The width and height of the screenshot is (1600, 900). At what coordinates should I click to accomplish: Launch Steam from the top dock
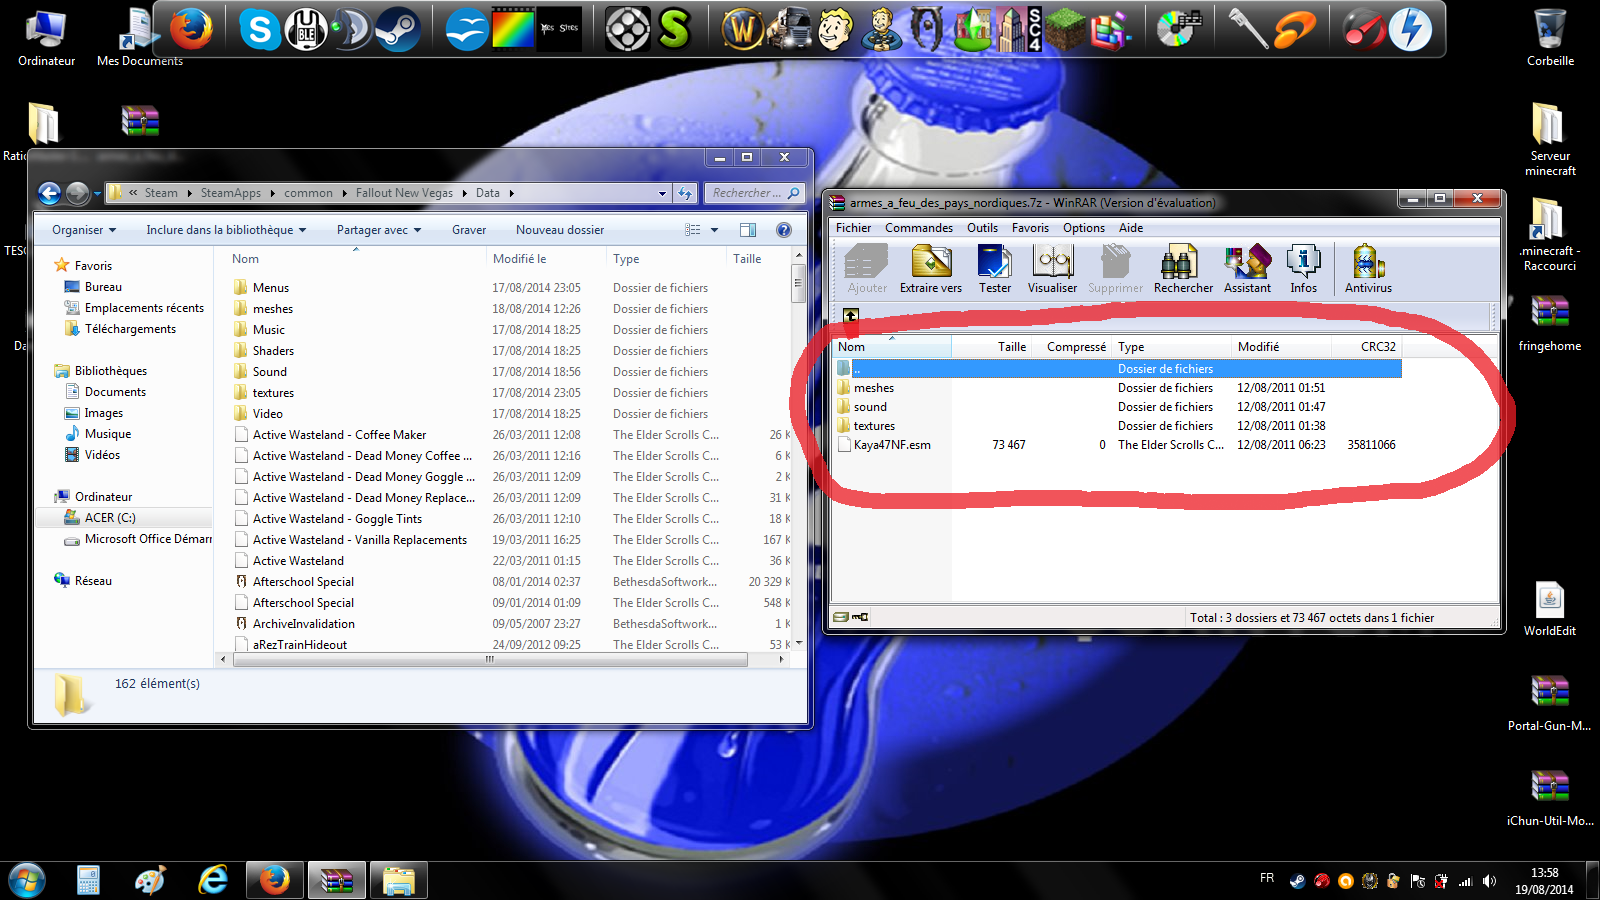tap(397, 29)
